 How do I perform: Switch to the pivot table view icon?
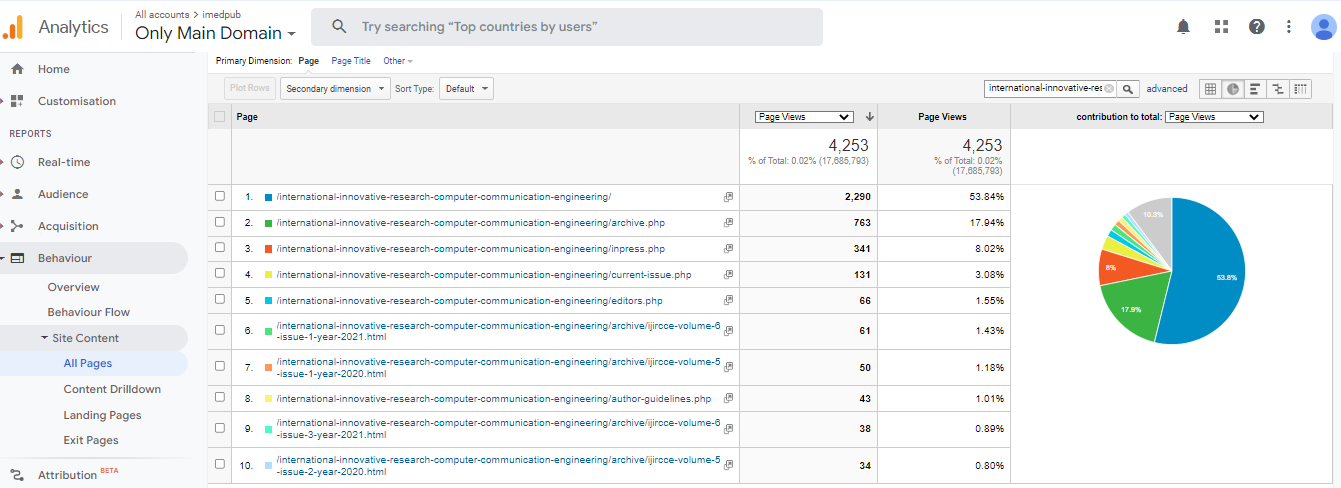(1300, 89)
